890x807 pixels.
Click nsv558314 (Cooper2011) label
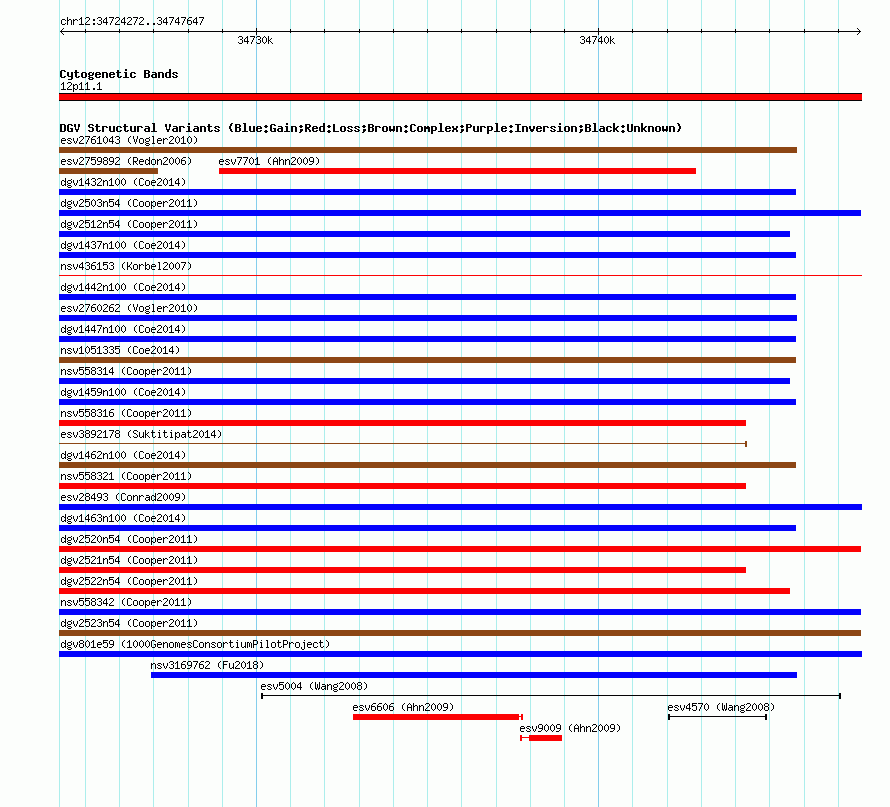pyautogui.click(x=126, y=371)
